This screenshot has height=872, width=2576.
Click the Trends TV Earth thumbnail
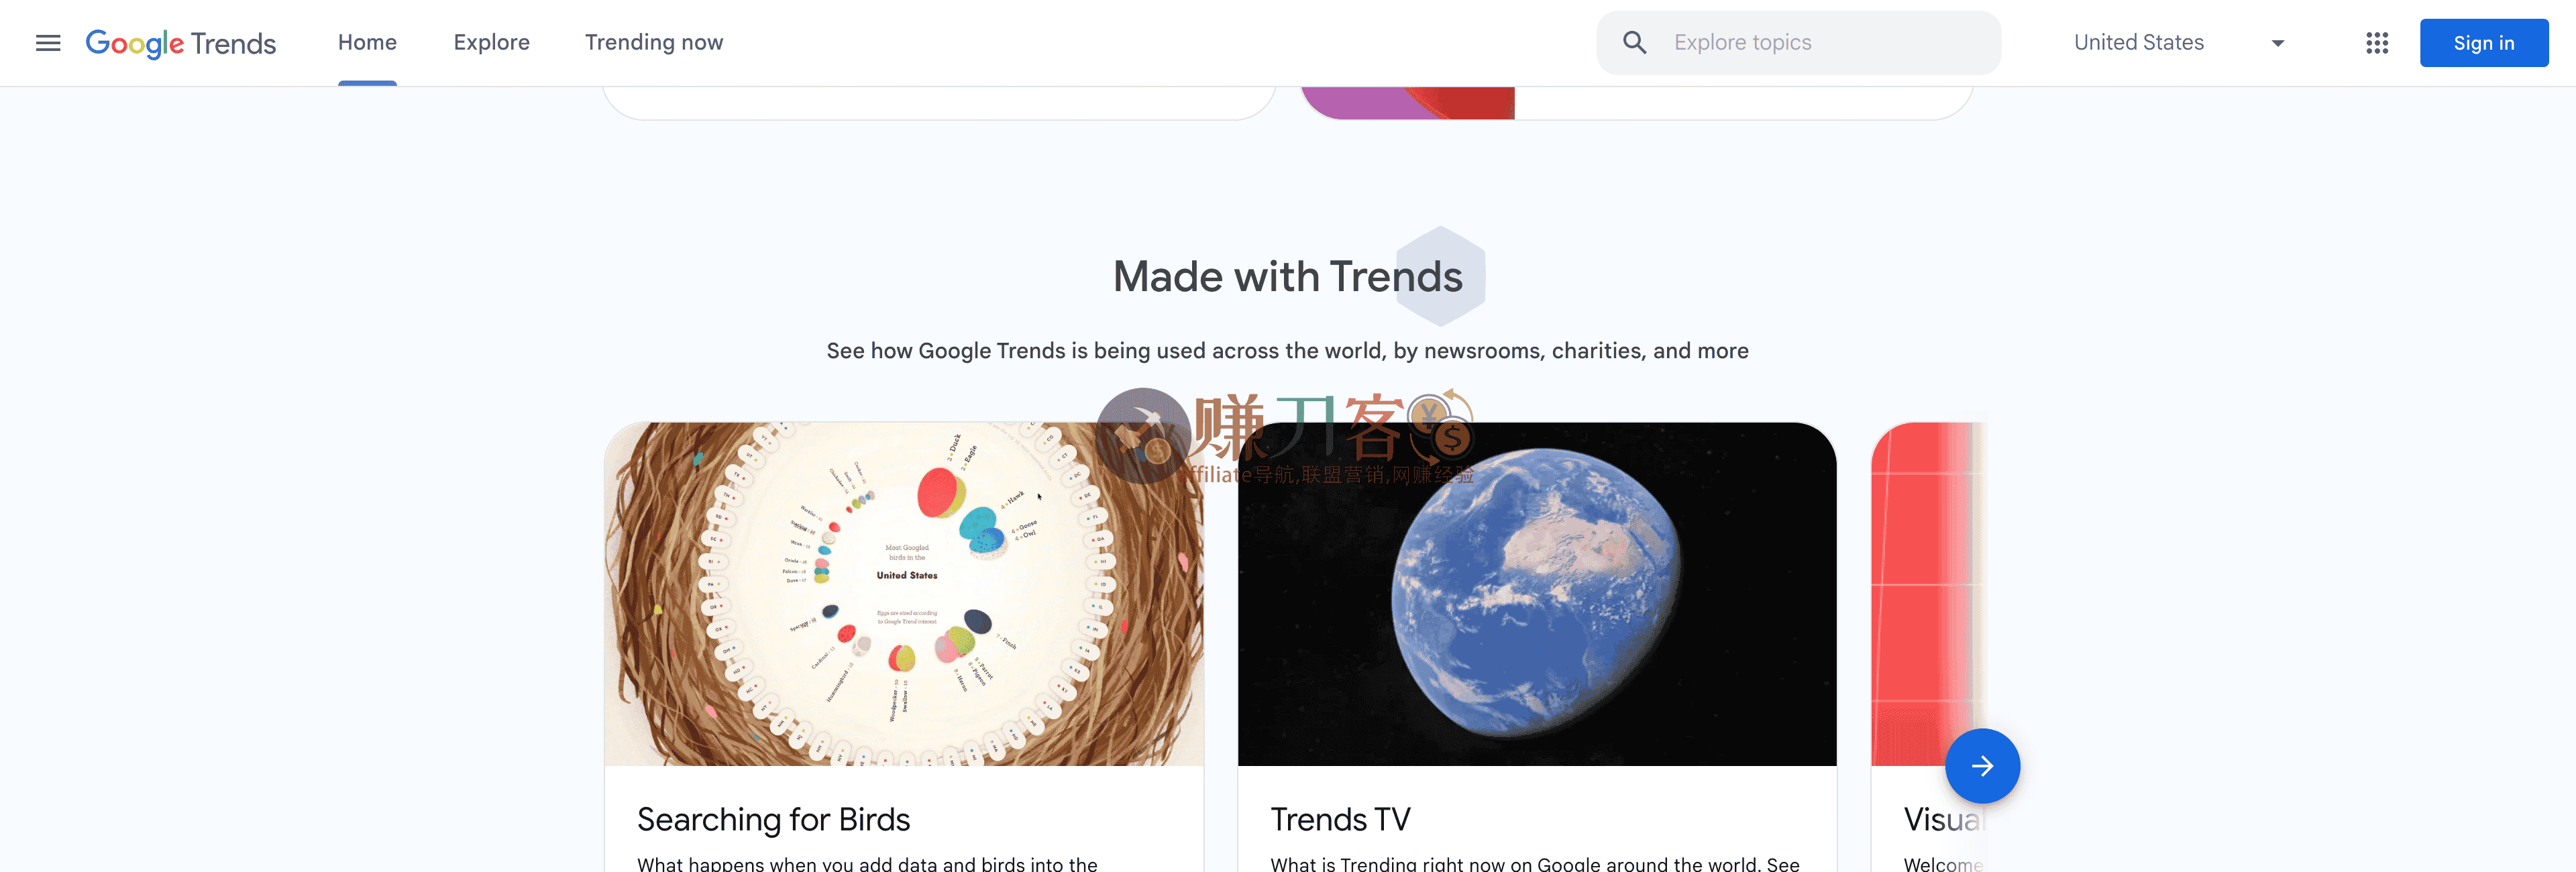(1537, 595)
